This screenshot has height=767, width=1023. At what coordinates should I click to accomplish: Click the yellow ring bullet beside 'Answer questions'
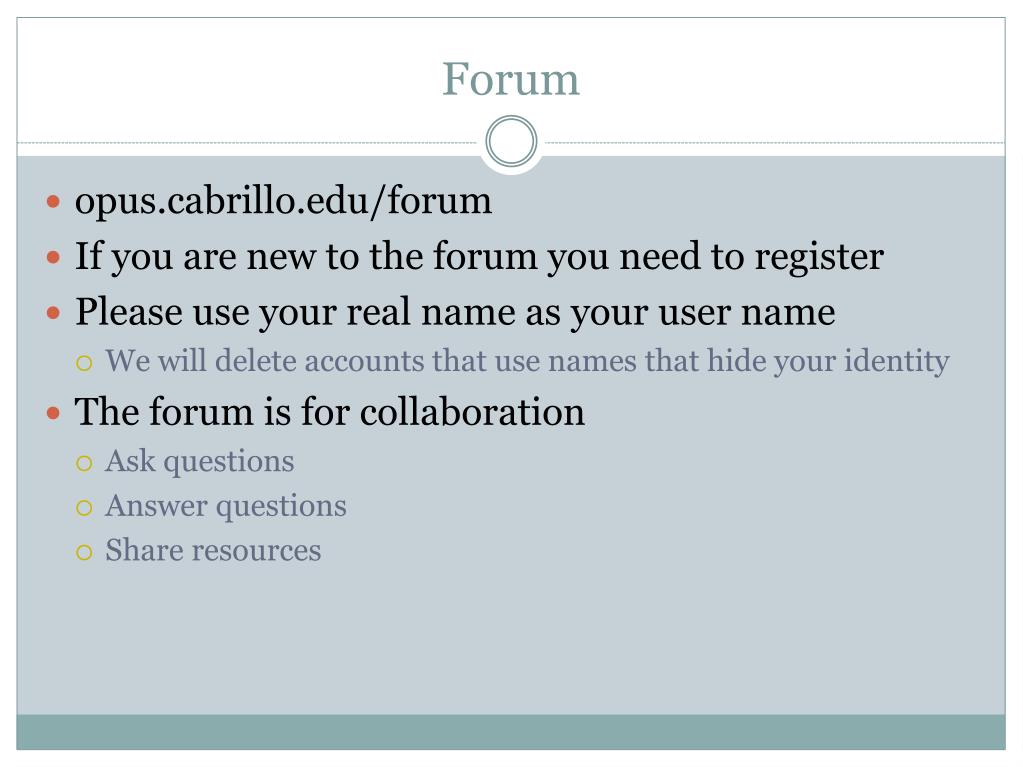(84, 508)
